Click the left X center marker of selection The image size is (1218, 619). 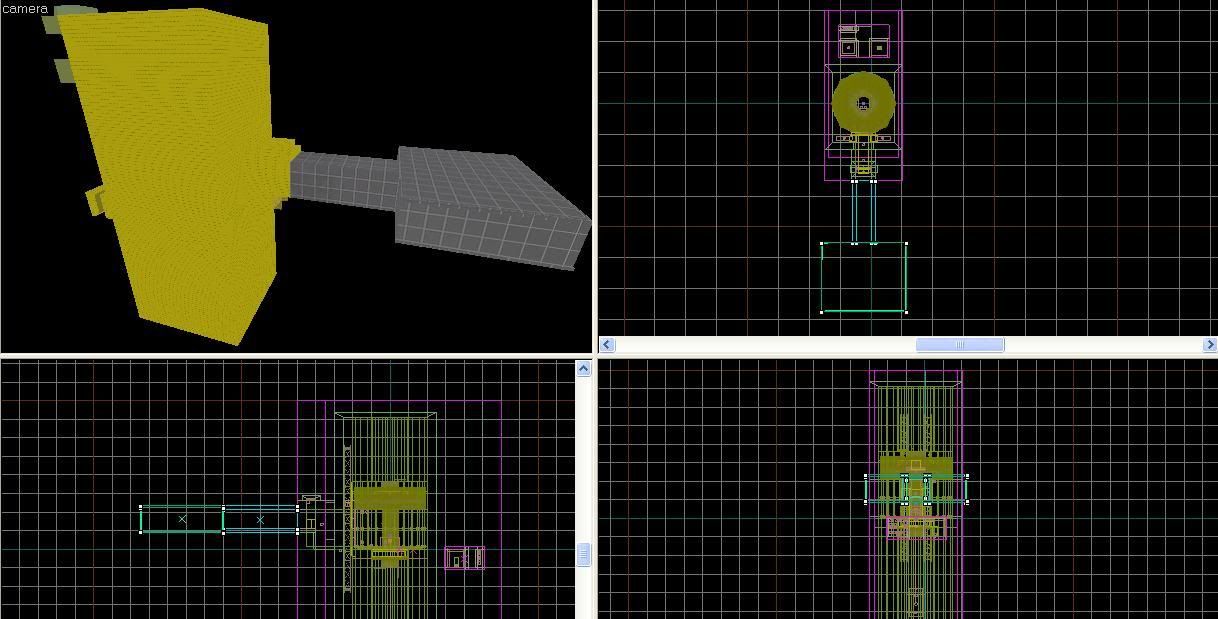point(182,520)
